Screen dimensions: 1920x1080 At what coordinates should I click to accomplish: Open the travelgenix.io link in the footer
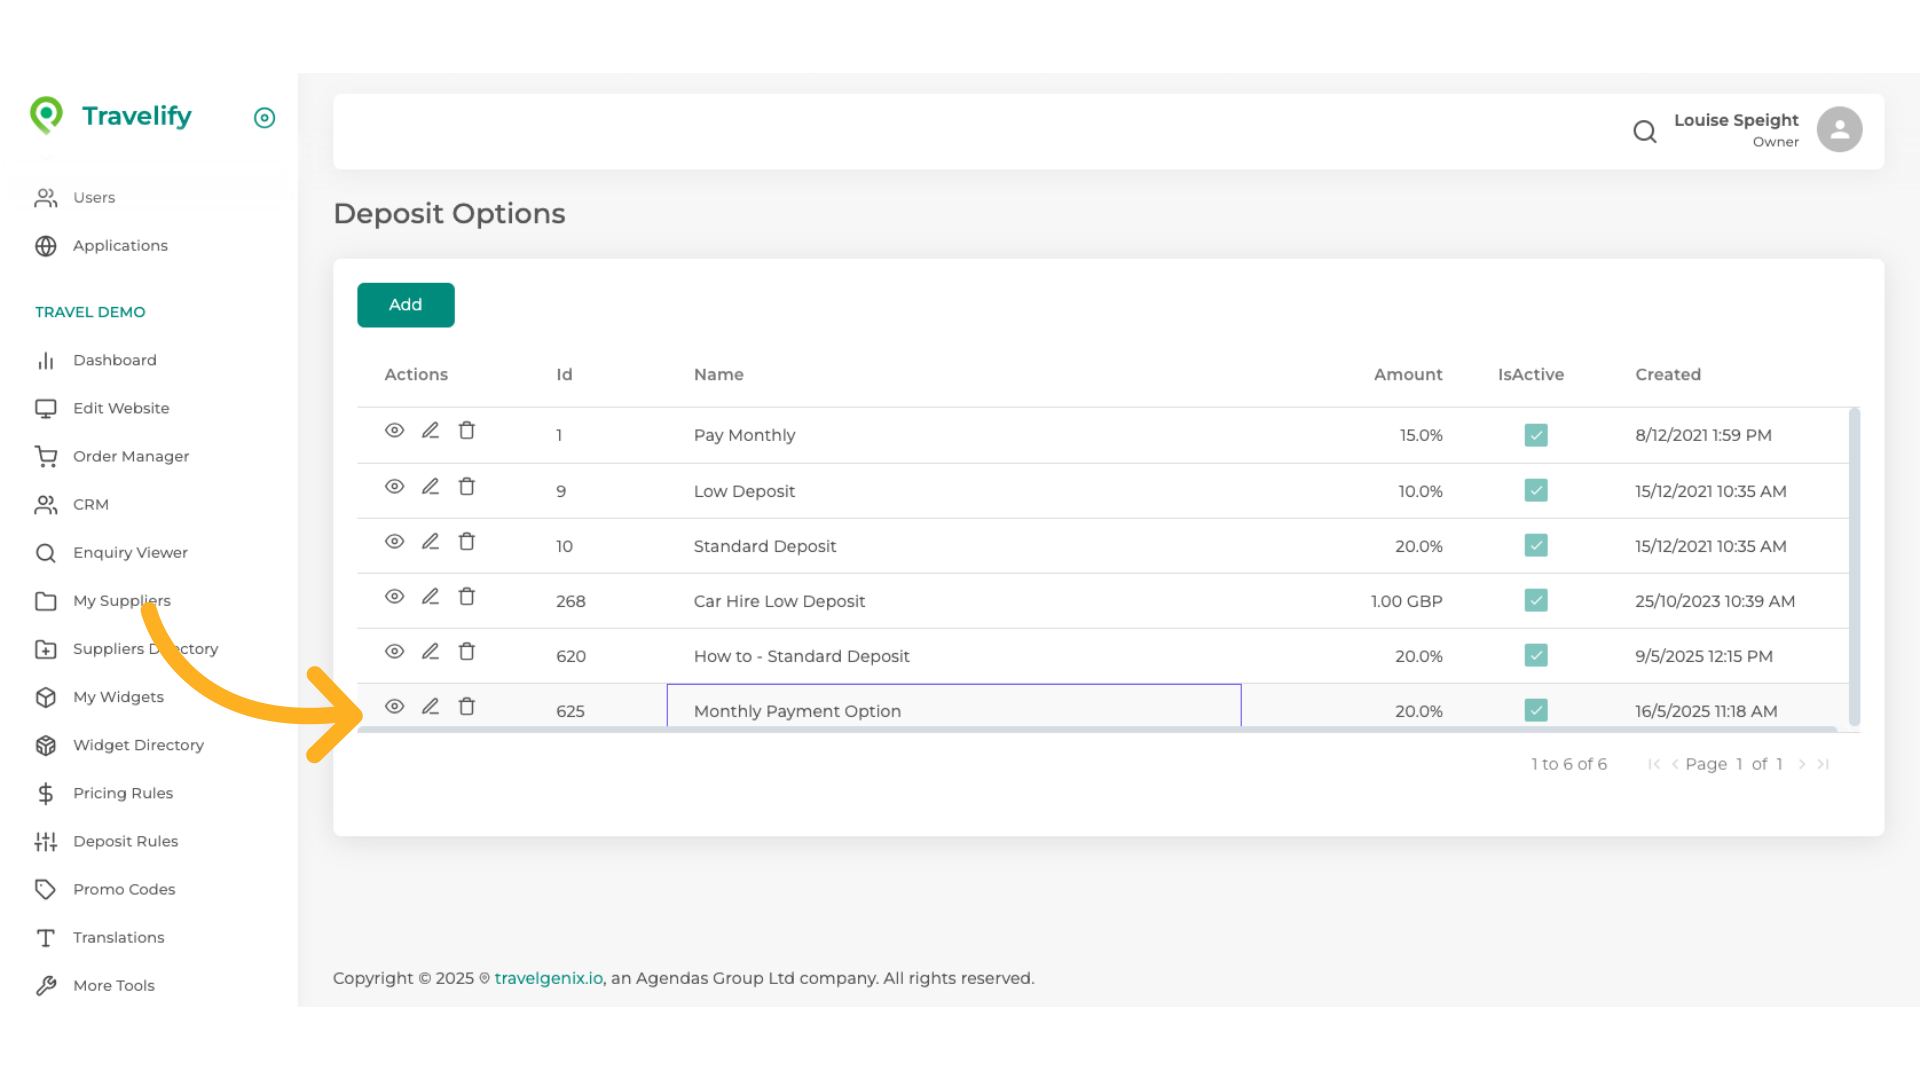click(547, 977)
